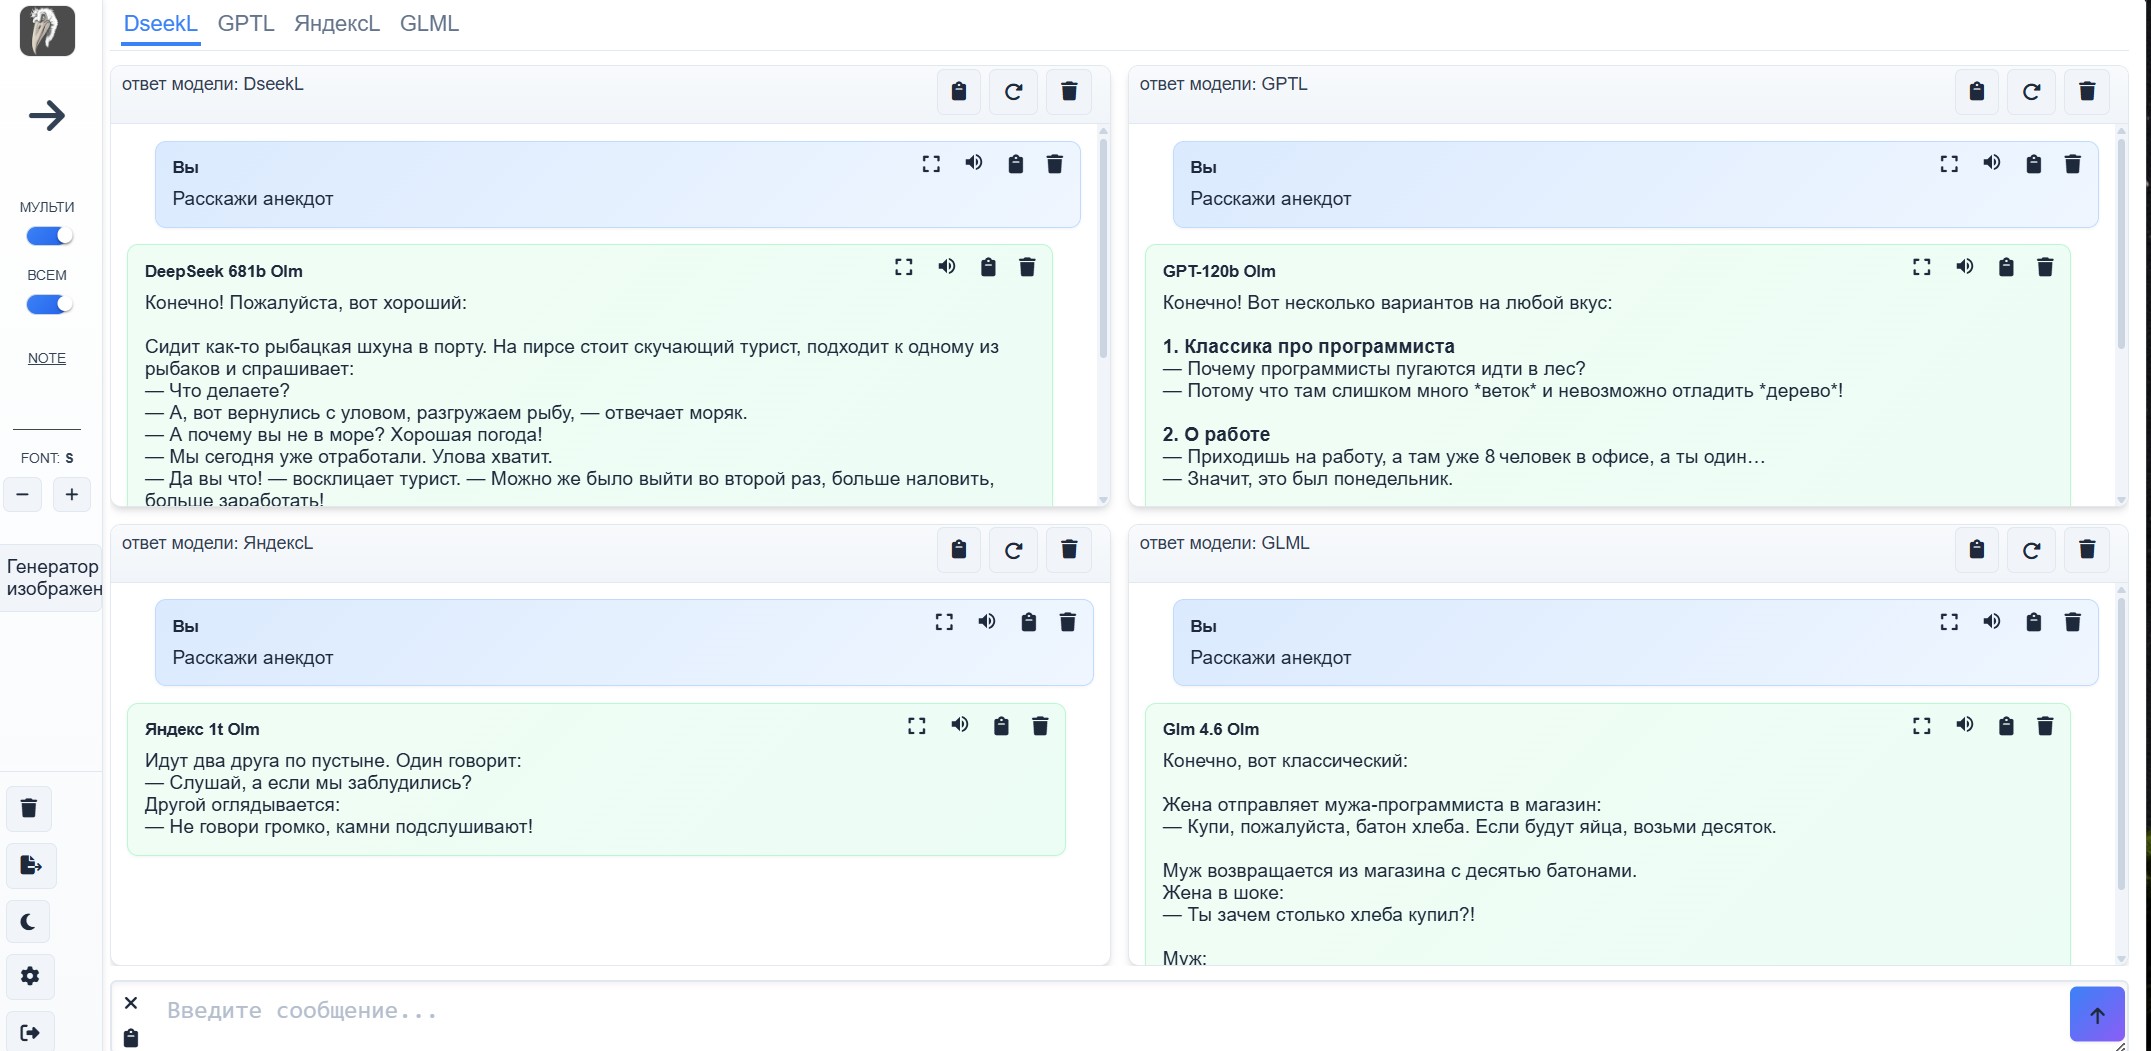Click the right arrow in the sidebar

tap(47, 116)
